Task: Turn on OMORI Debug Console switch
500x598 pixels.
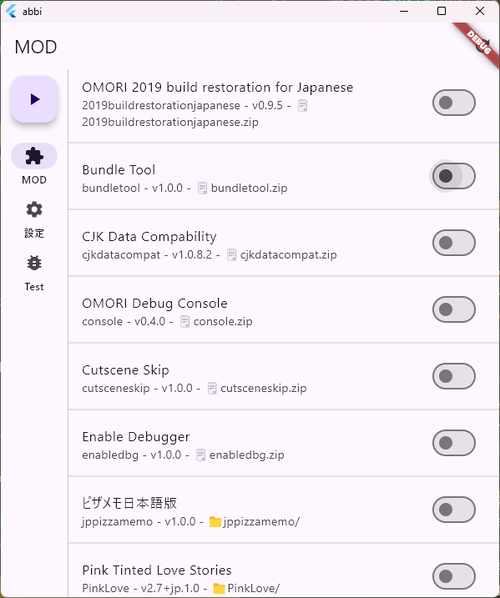Action: [454, 309]
